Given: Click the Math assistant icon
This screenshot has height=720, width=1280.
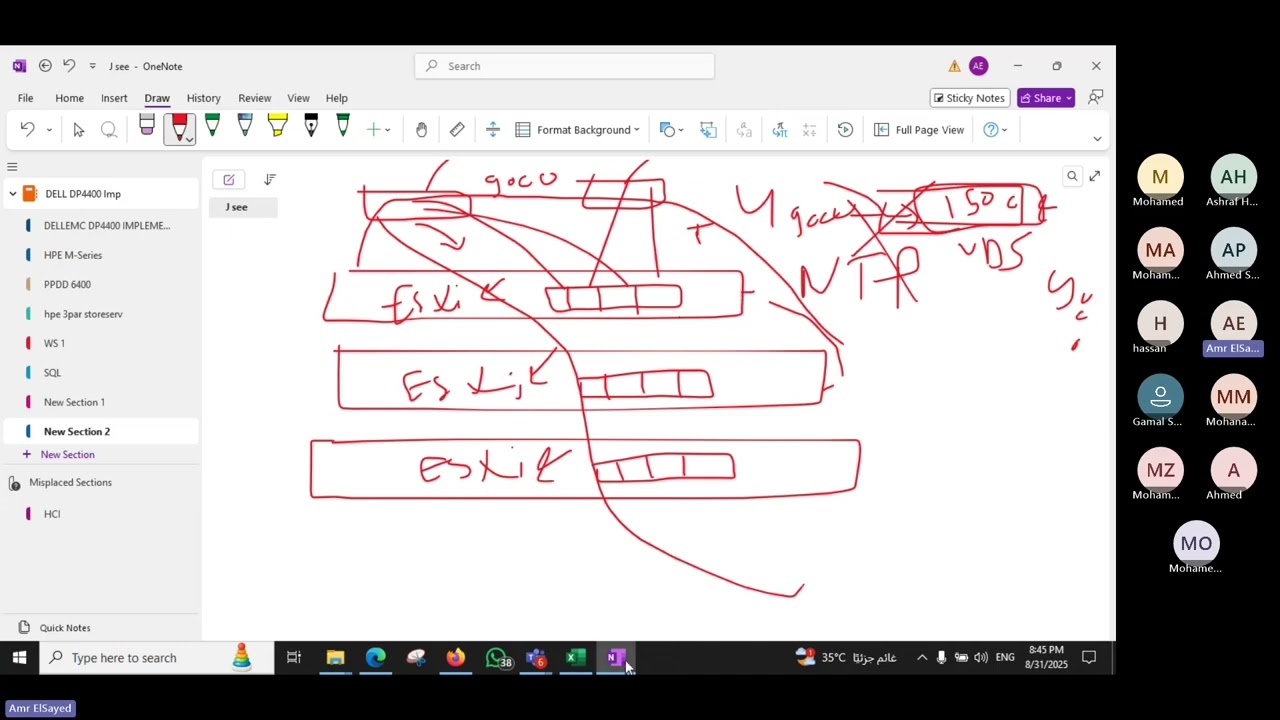Looking at the screenshot, I should [x=810, y=130].
